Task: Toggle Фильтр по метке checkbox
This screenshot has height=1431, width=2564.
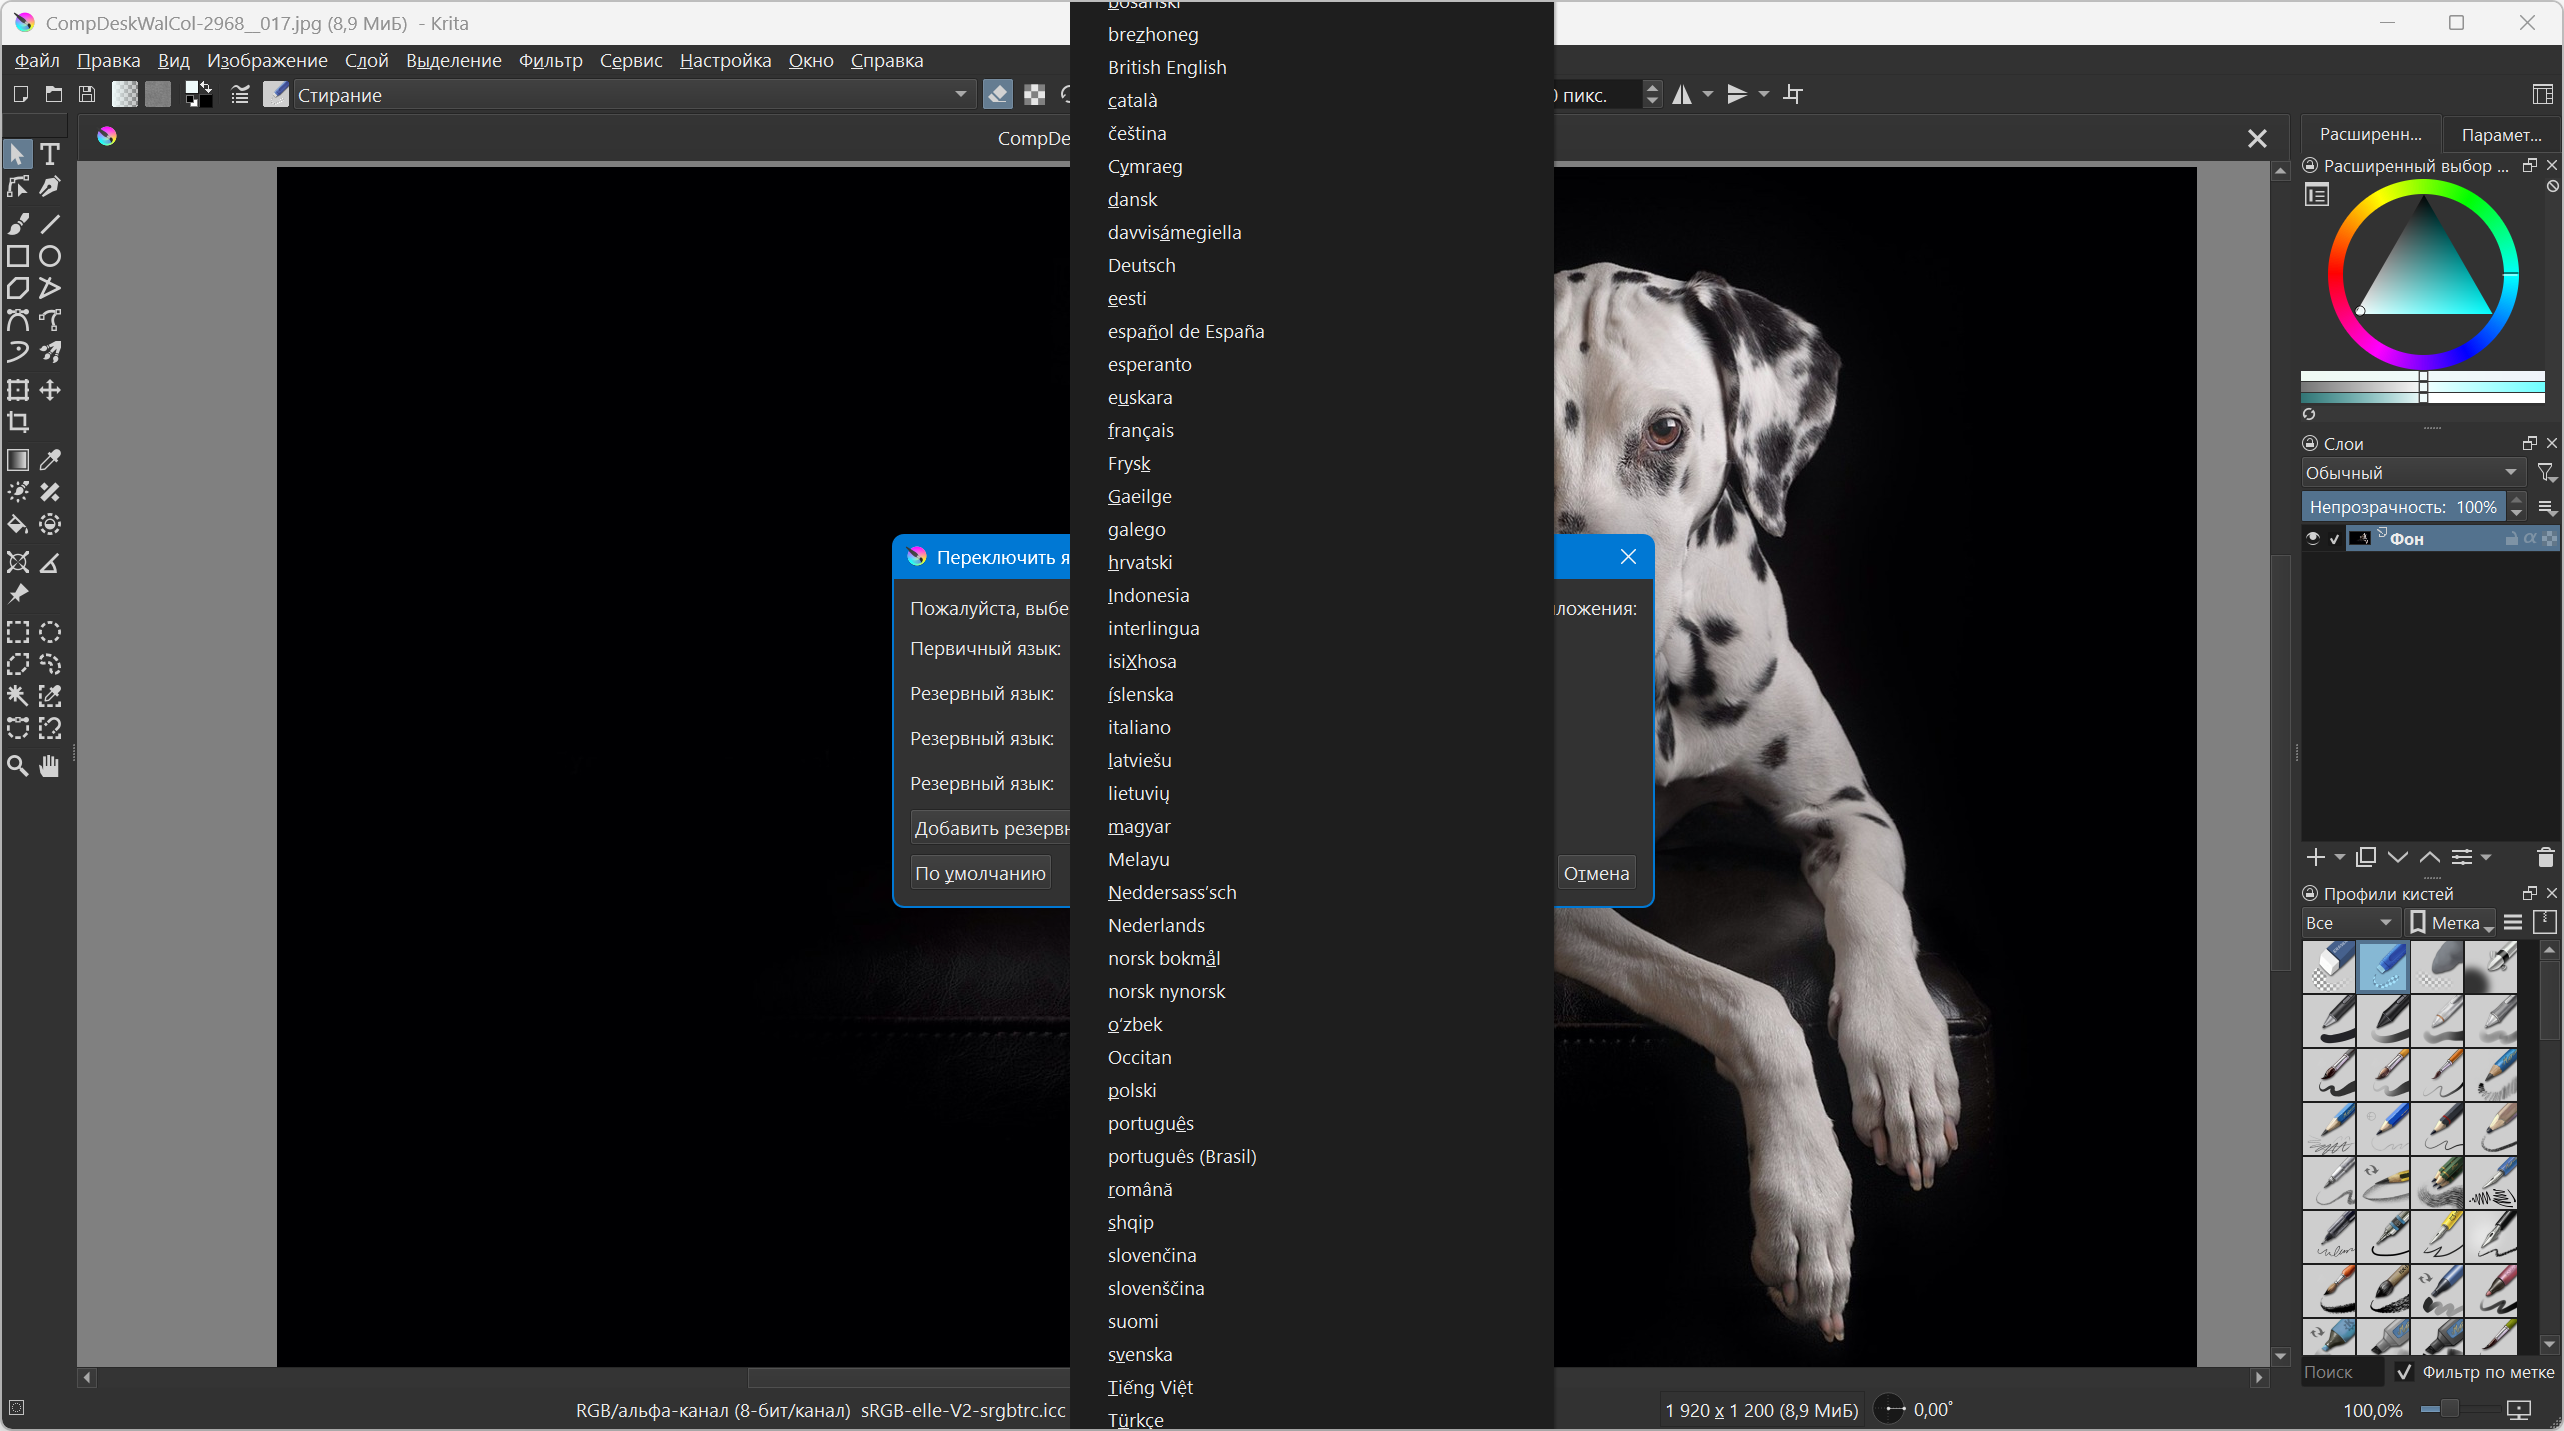Action: (x=2405, y=1372)
